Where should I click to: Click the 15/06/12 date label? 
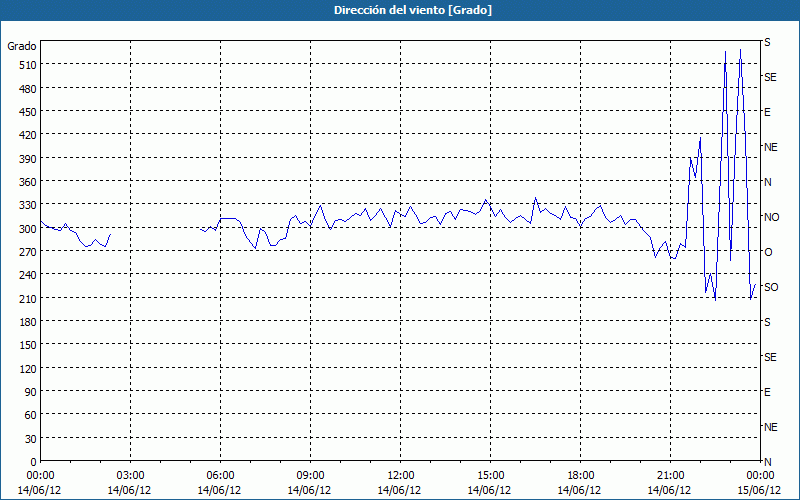point(760,490)
